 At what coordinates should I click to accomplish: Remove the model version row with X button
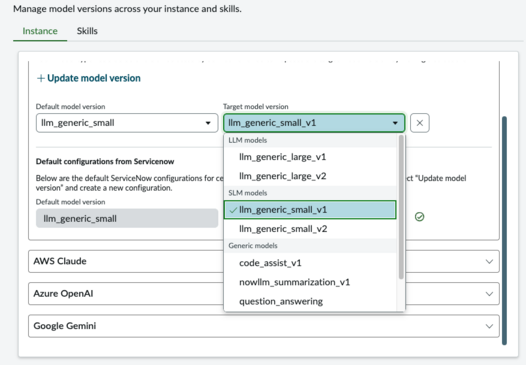point(420,123)
